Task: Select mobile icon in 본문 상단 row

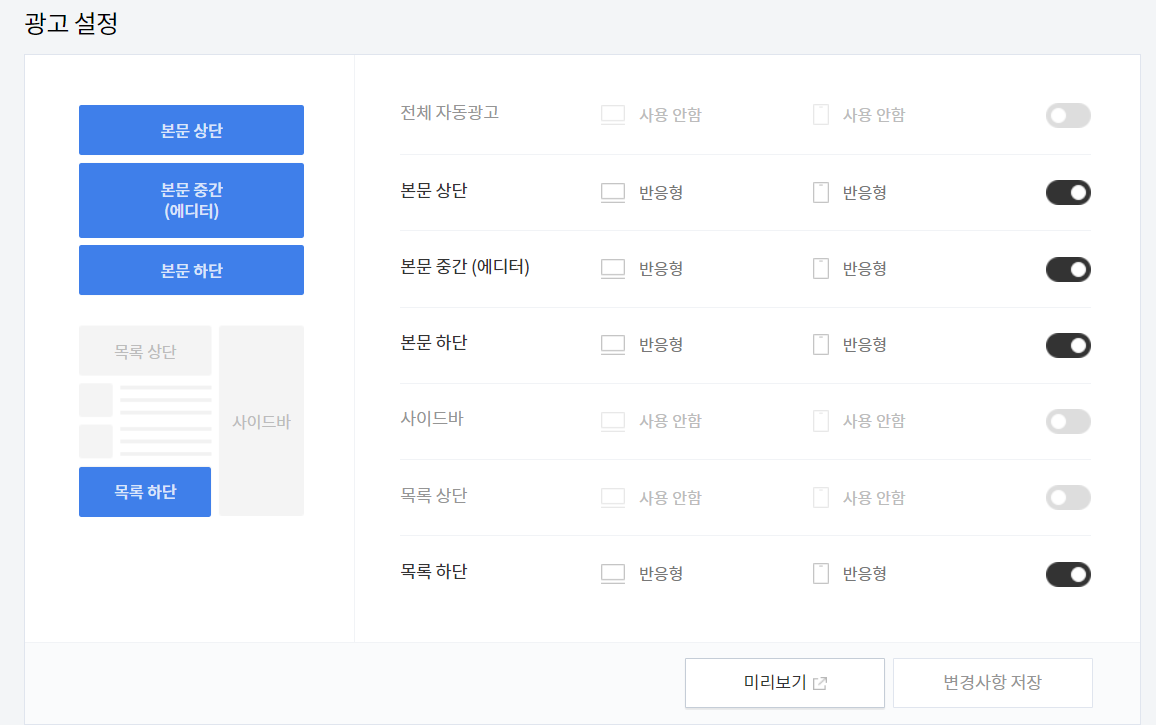Action: tap(821, 192)
